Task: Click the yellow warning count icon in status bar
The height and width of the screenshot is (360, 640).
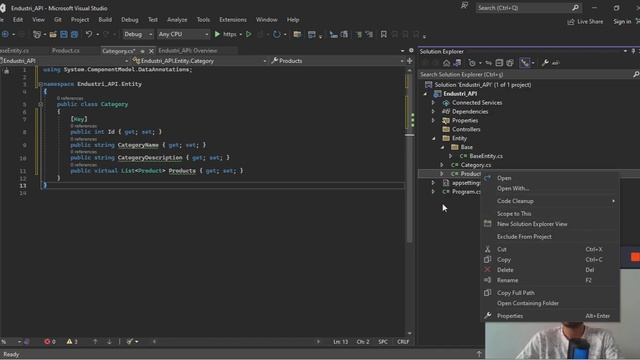Action: pyautogui.click(x=69, y=342)
